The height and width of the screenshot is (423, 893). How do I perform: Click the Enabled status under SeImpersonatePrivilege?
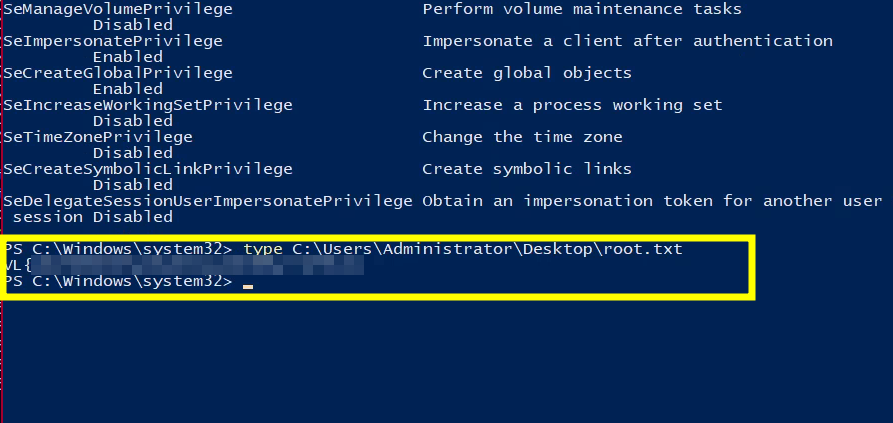[128, 57]
